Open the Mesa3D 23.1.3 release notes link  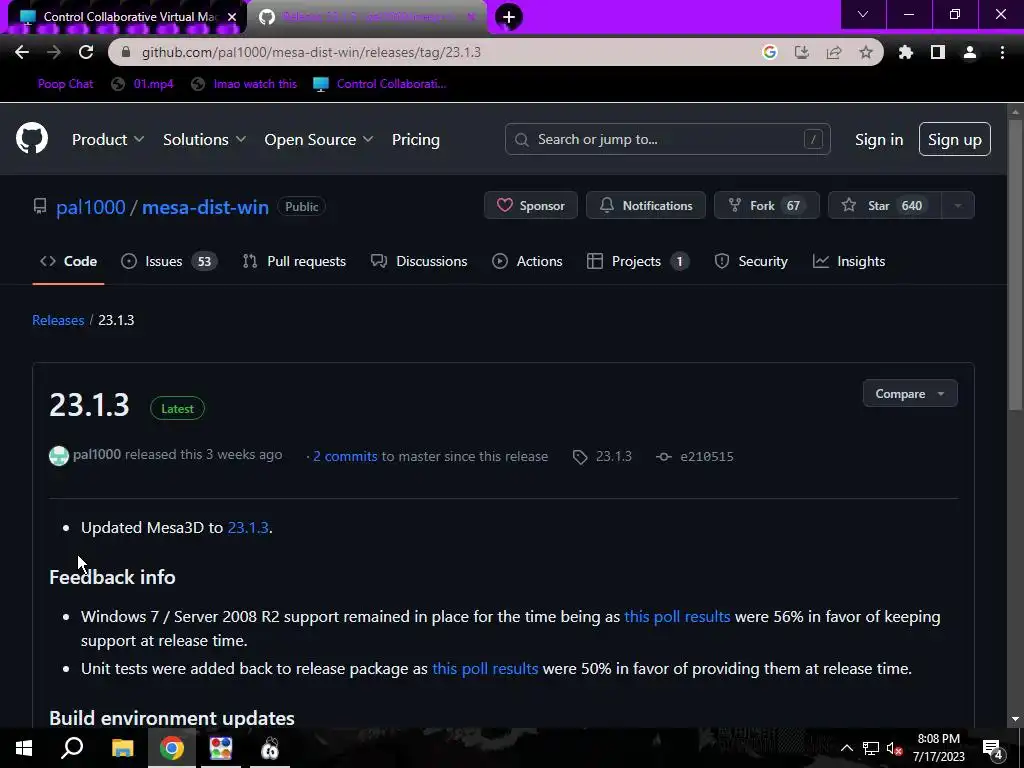tap(248, 528)
